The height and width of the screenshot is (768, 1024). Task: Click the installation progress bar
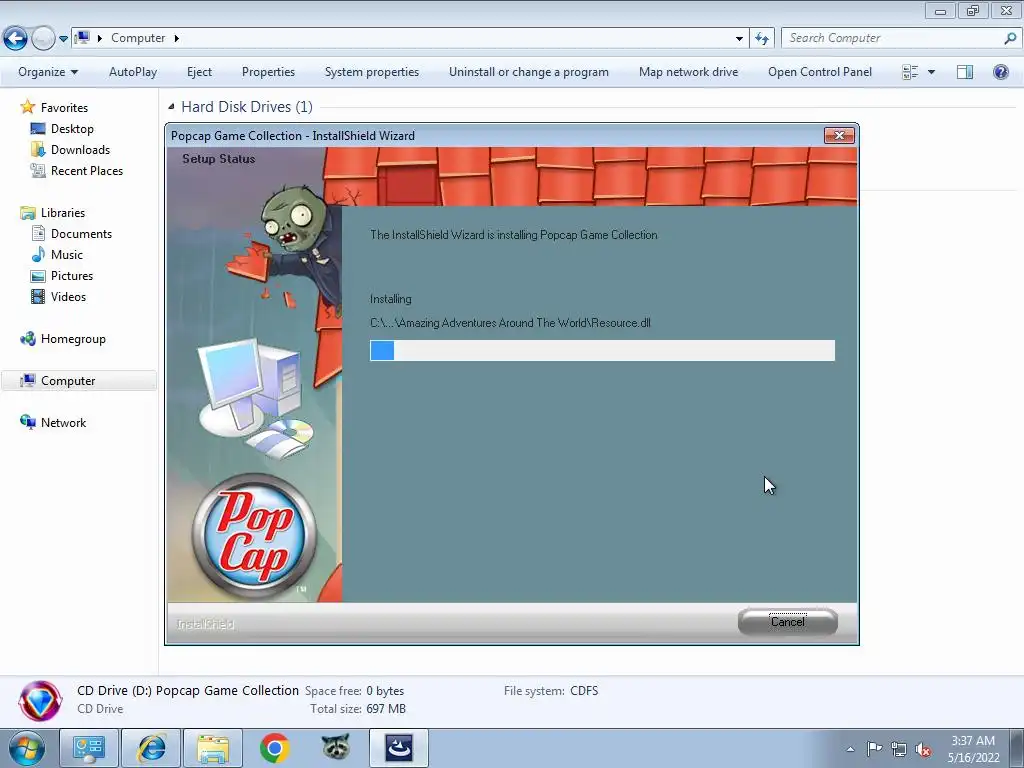coord(602,350)
